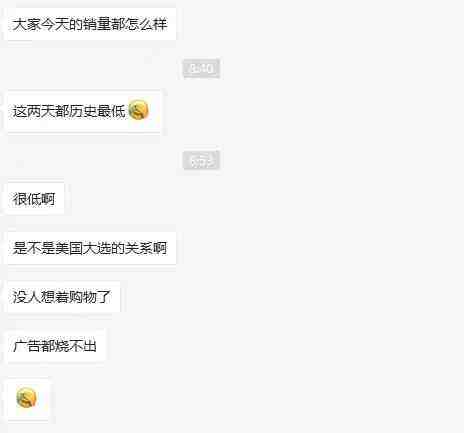The image size is (464, 433).
Task: Click the word 烧不出 in the ad message
Action: (76, 345)
